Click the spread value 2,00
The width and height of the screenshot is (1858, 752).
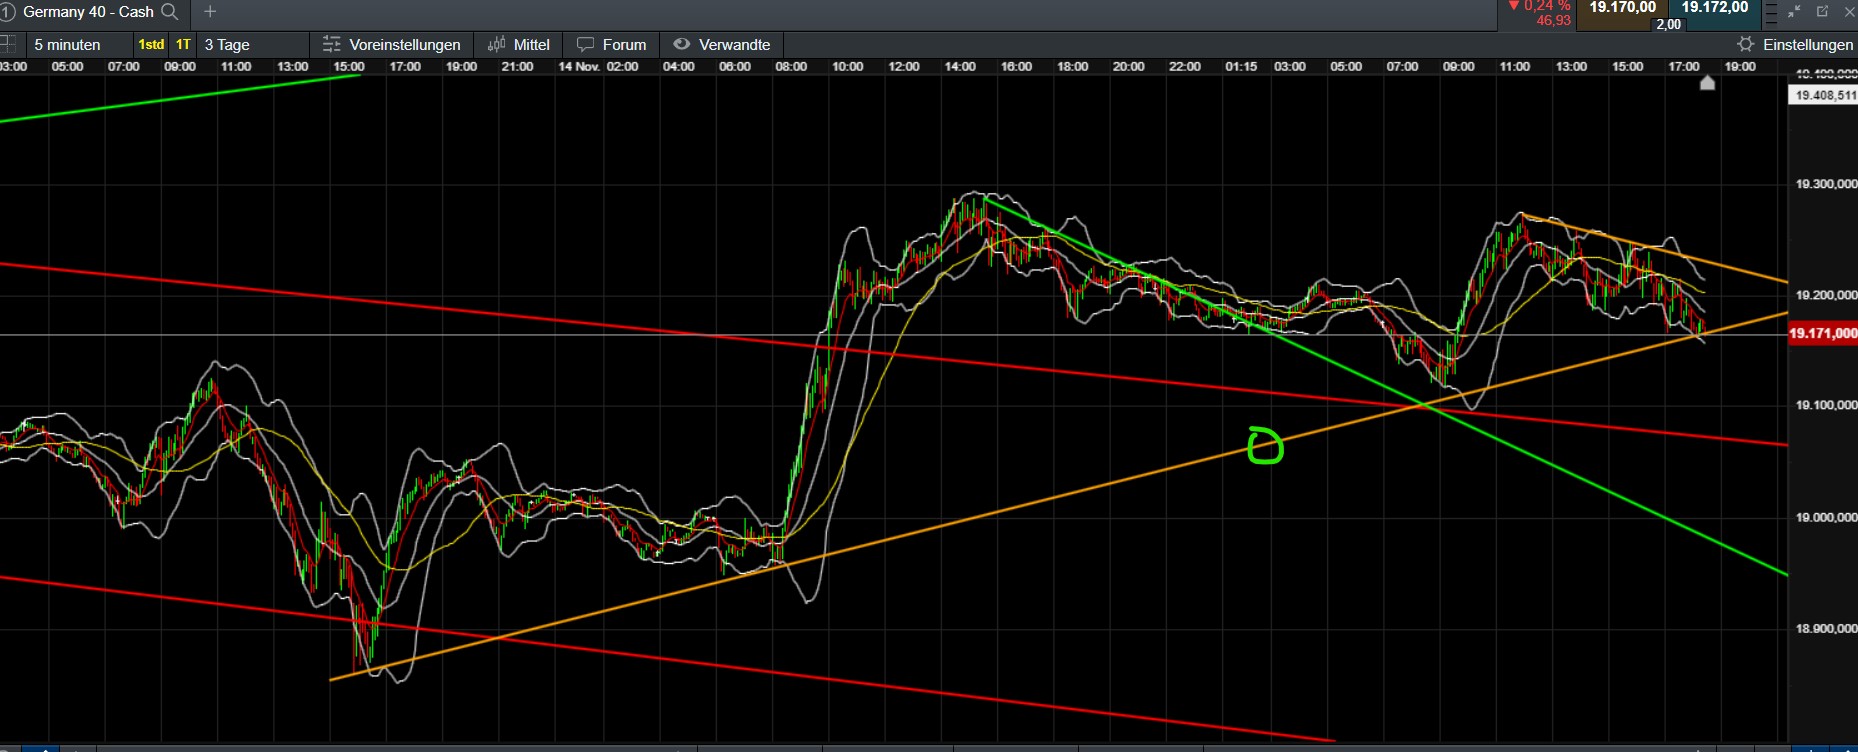[1668, 24]
